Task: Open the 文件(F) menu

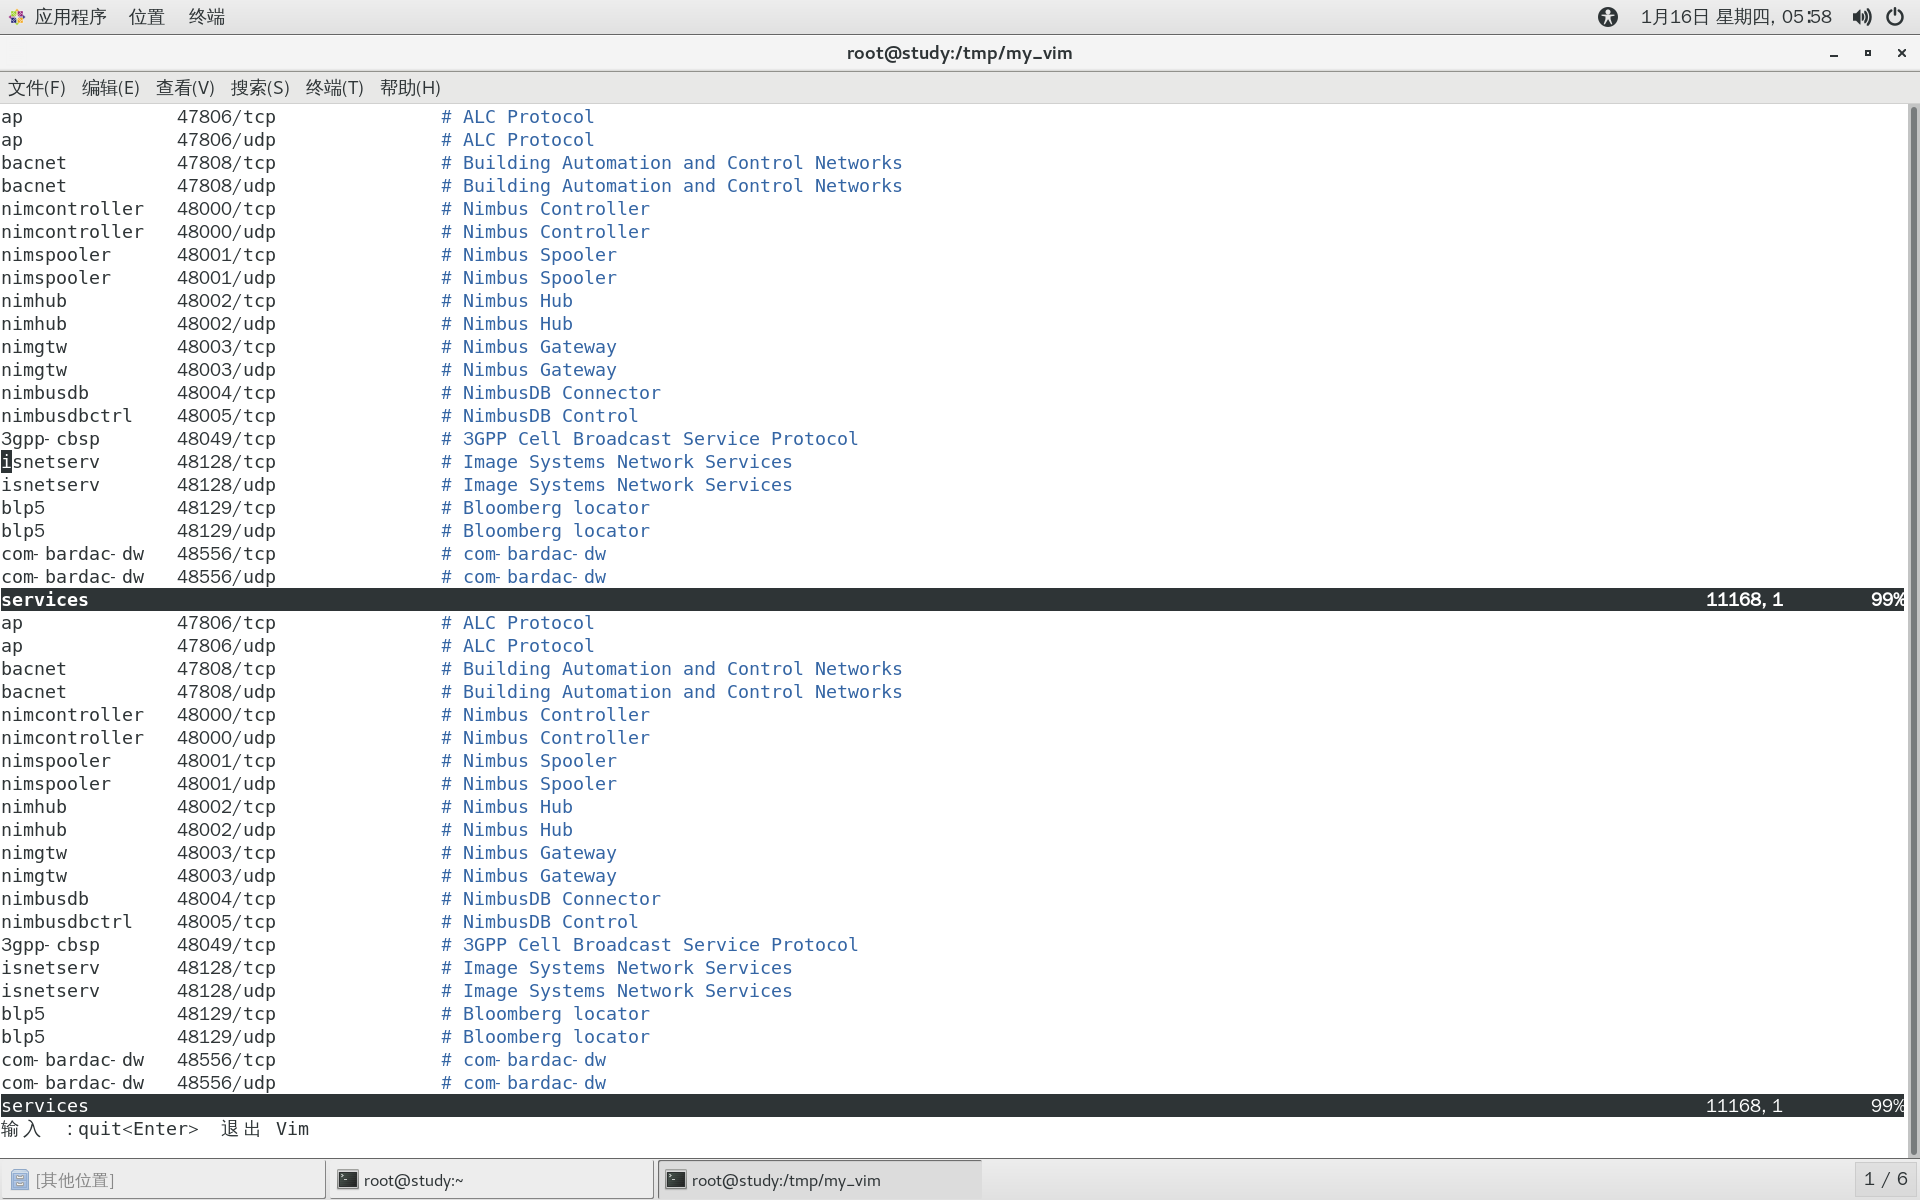Action: tap(37, 88)
